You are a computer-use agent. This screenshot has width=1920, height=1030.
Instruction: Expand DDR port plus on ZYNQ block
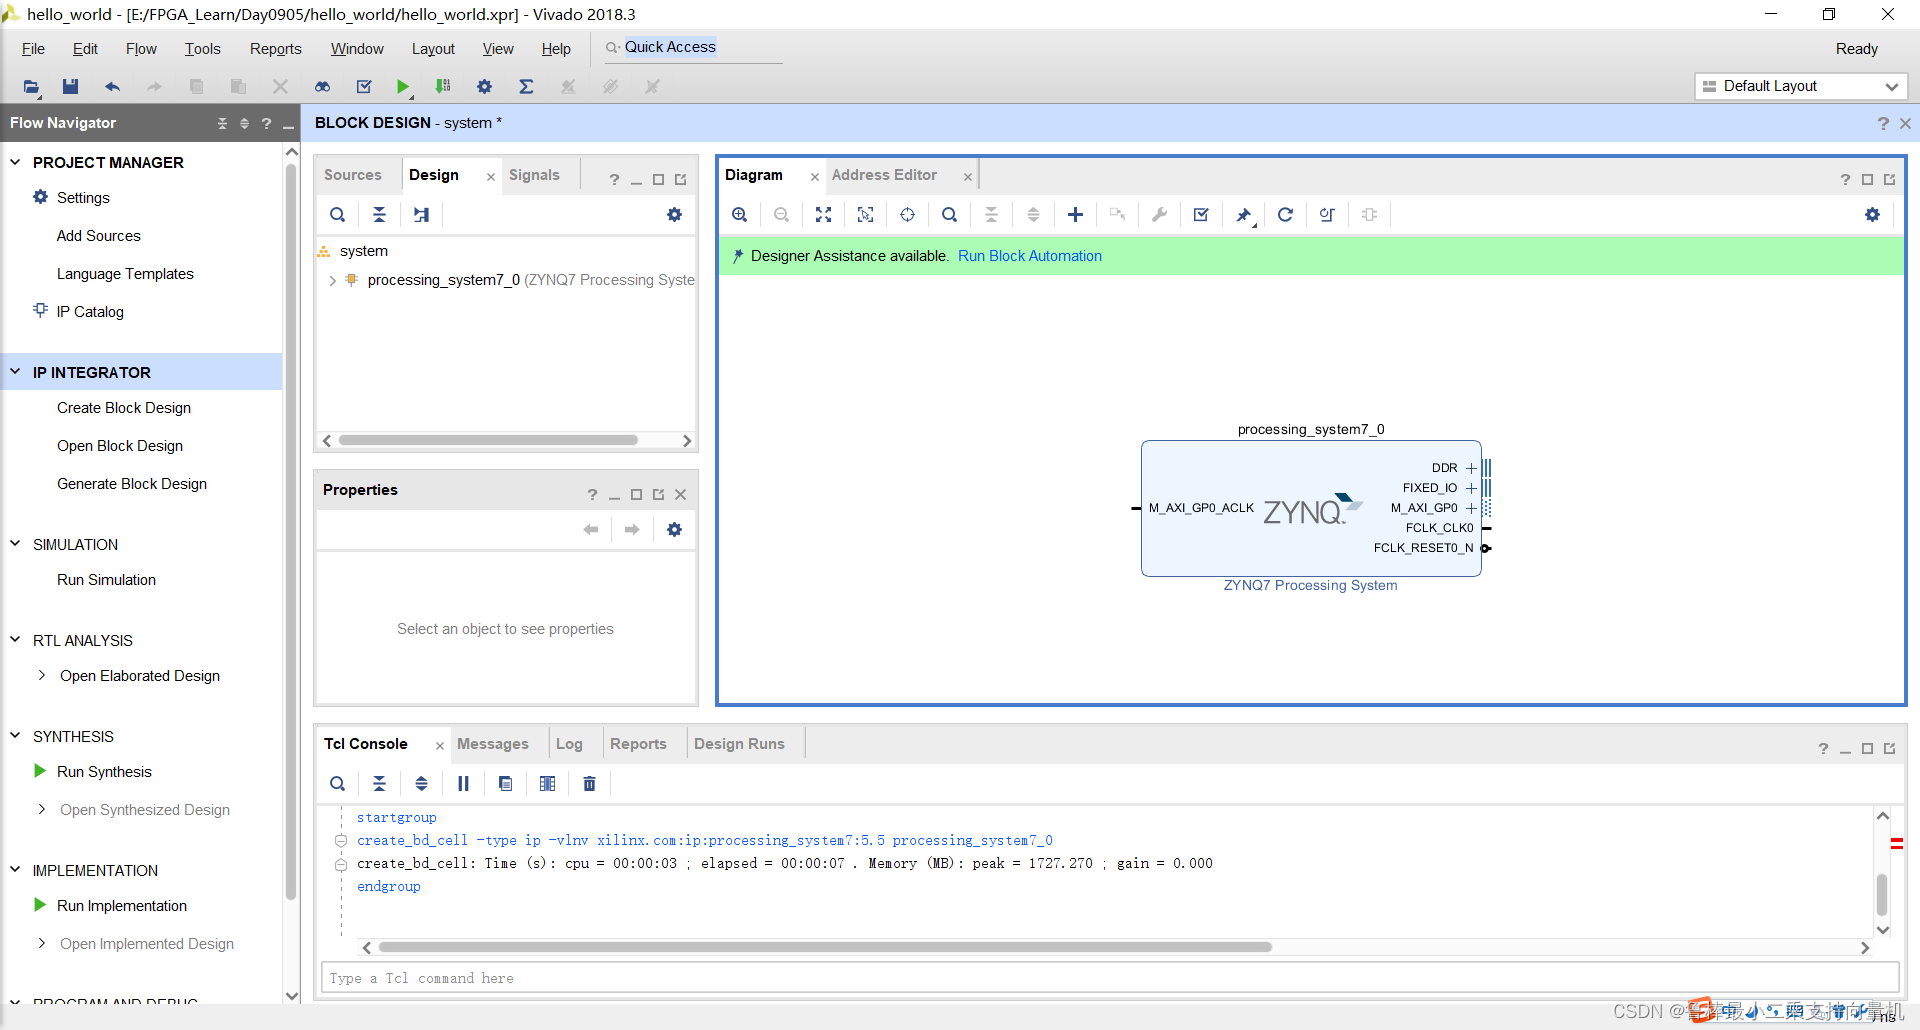[x=1471, y=468]
